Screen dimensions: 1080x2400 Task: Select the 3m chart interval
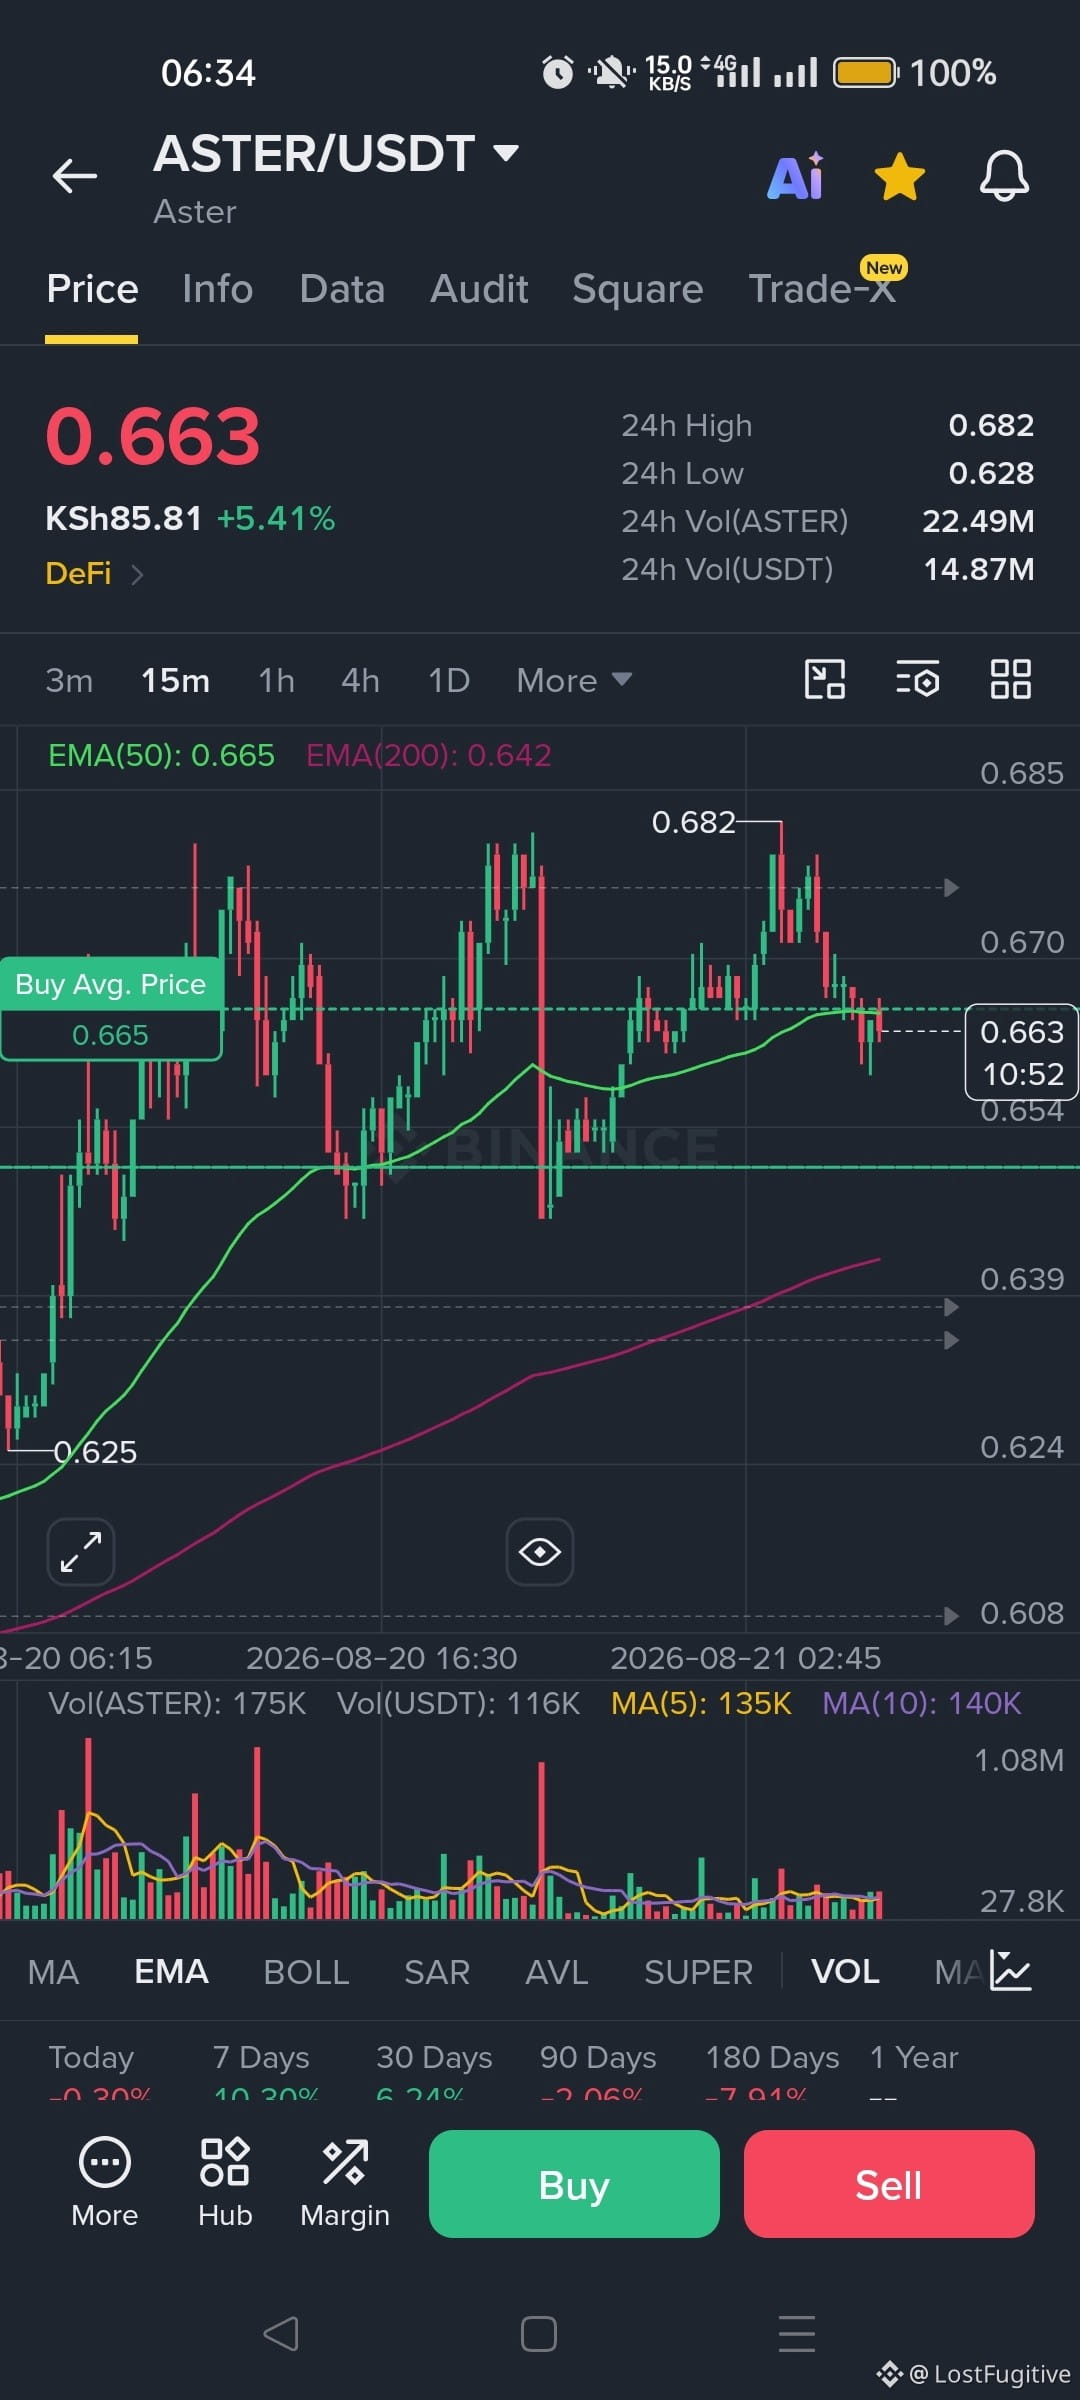click(x=69, y=681)
